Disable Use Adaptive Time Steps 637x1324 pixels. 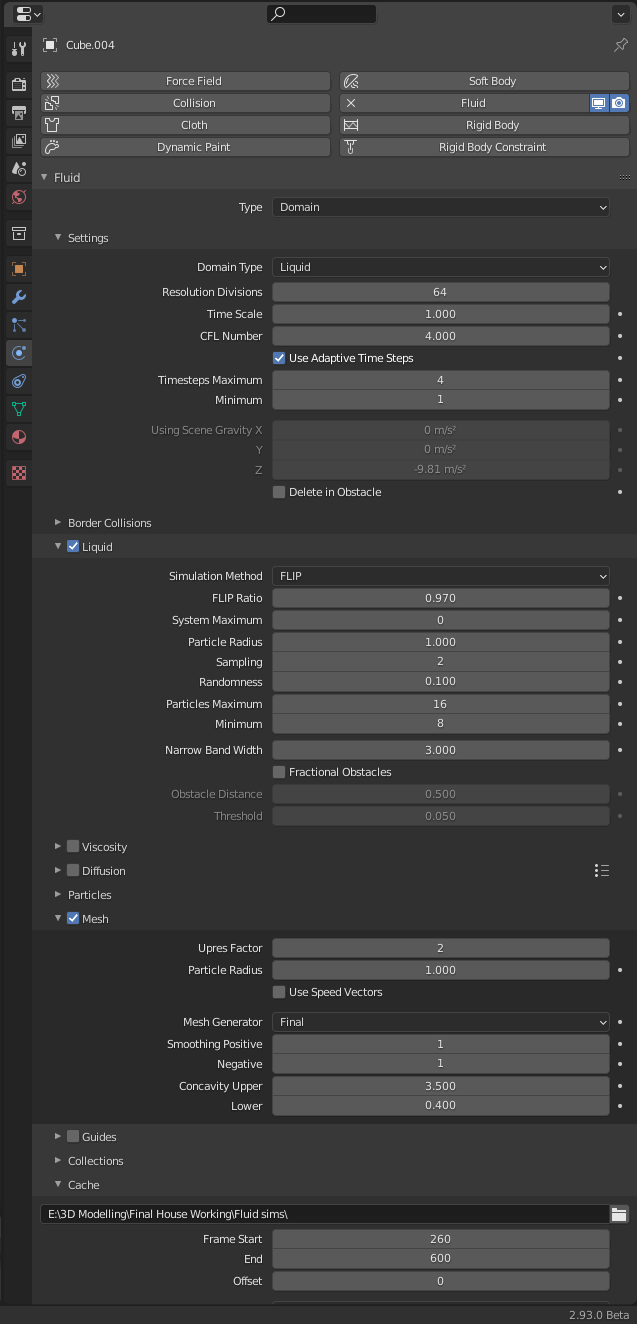279,358
